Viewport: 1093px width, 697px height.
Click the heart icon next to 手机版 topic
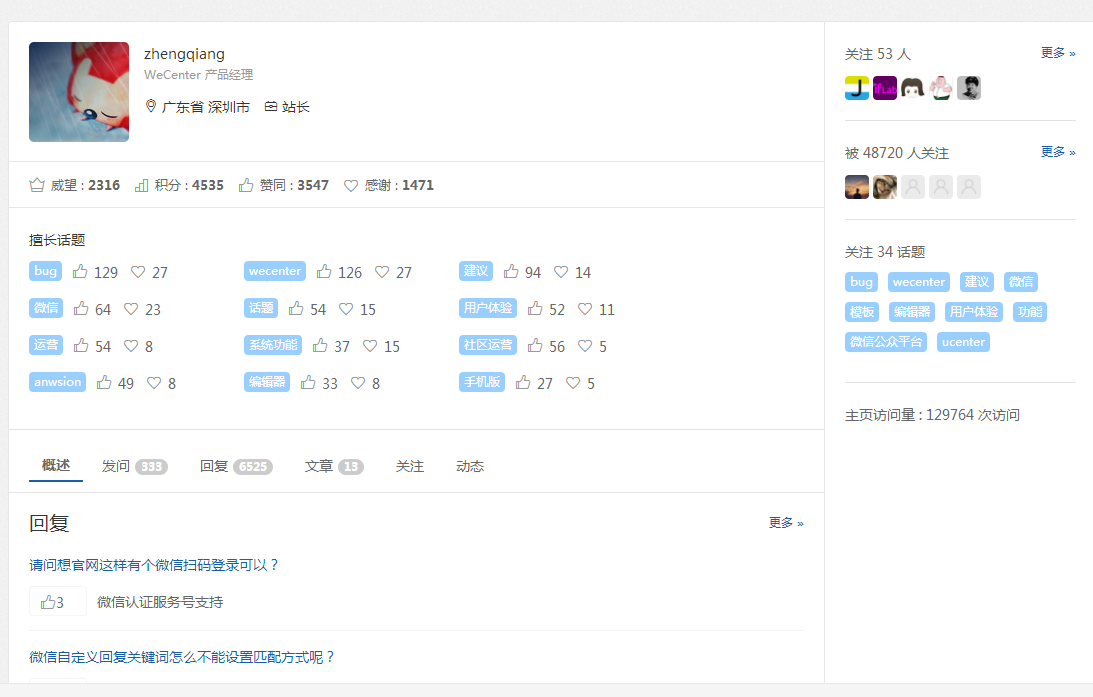tap(573, 383)
